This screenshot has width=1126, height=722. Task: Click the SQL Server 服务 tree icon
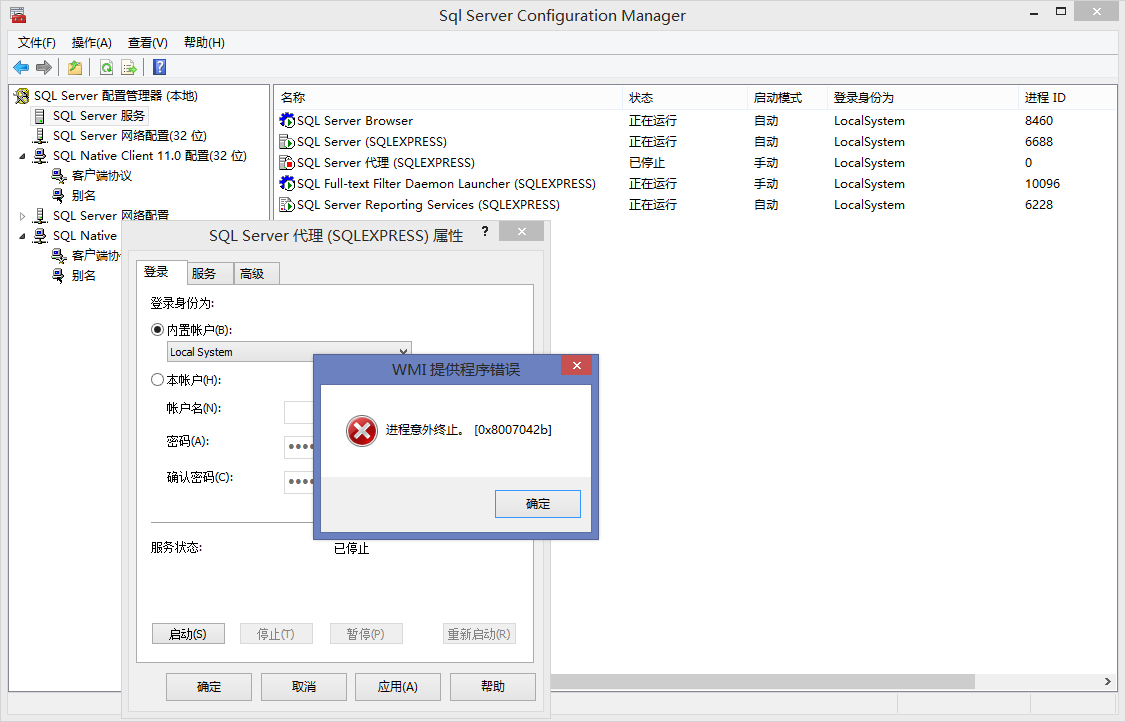point(39,116)
